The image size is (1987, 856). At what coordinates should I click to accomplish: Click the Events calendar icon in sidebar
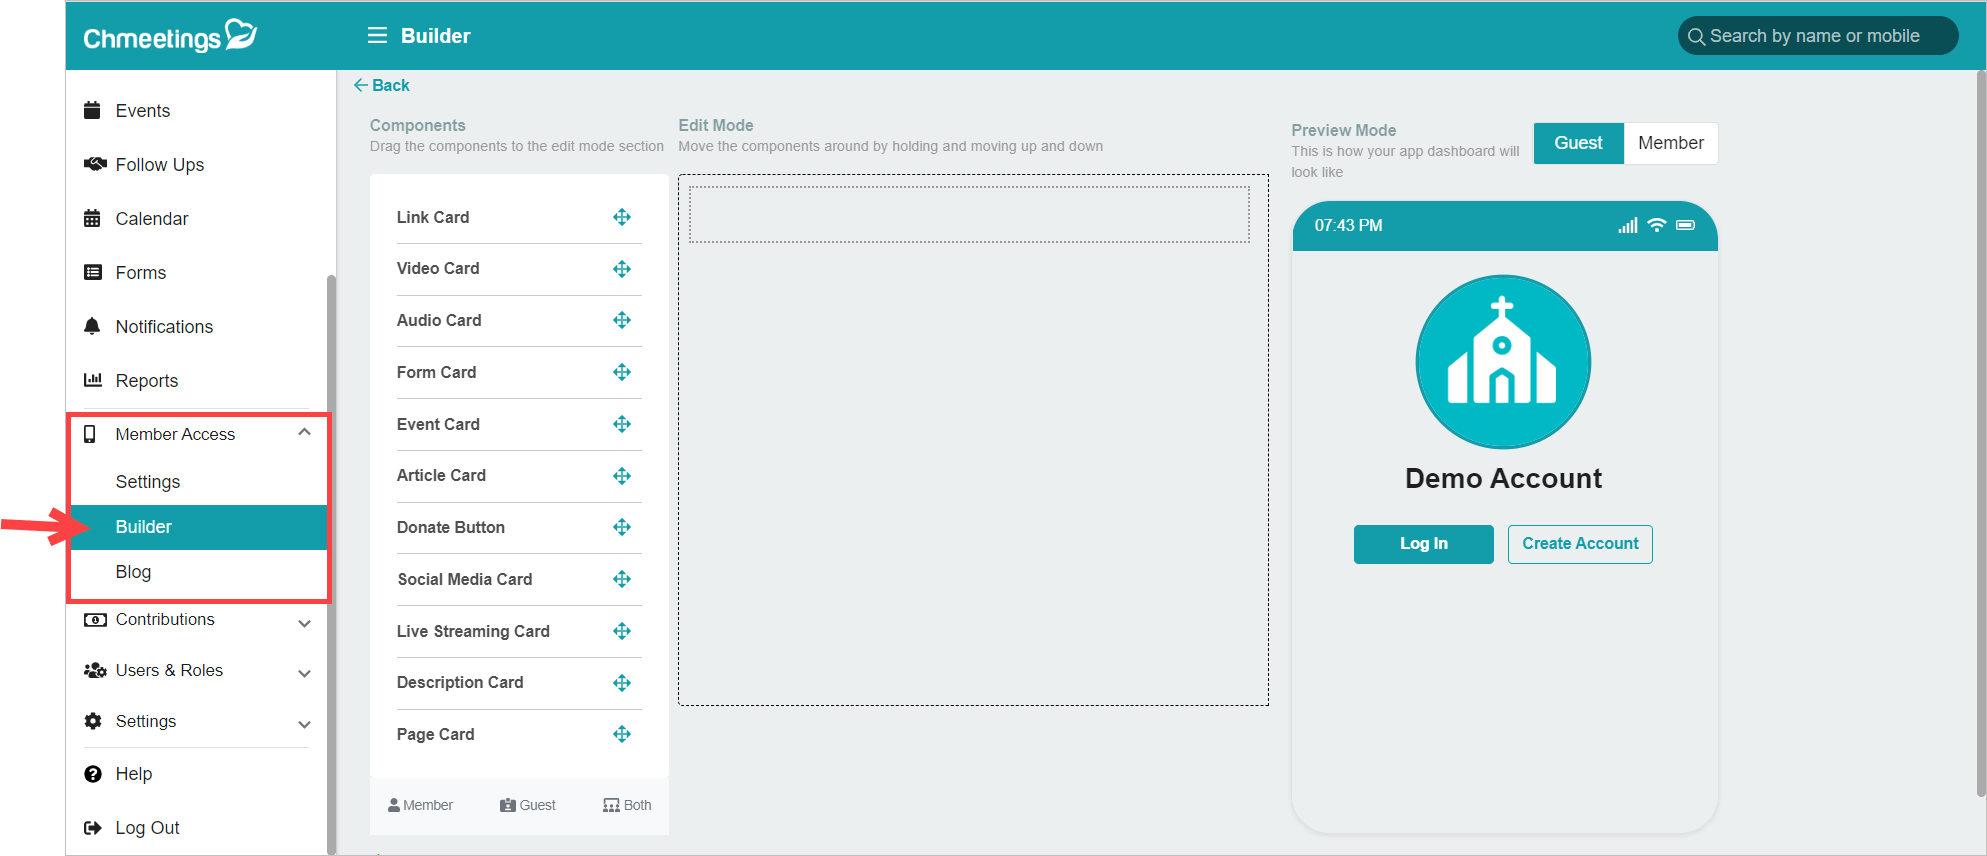pyautogui.click(x=92, y=110)
